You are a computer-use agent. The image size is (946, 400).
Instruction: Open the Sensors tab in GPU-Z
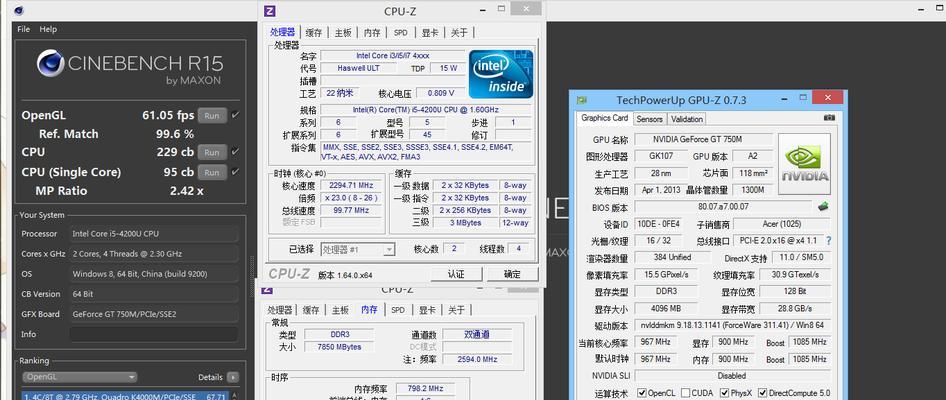pyautogui.click(x=650, y=119)
